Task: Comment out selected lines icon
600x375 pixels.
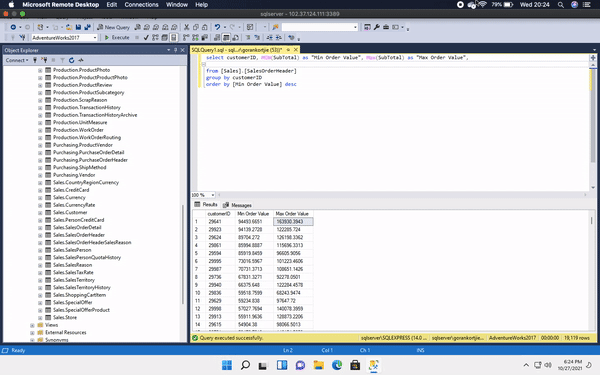Action: point(248,38)
